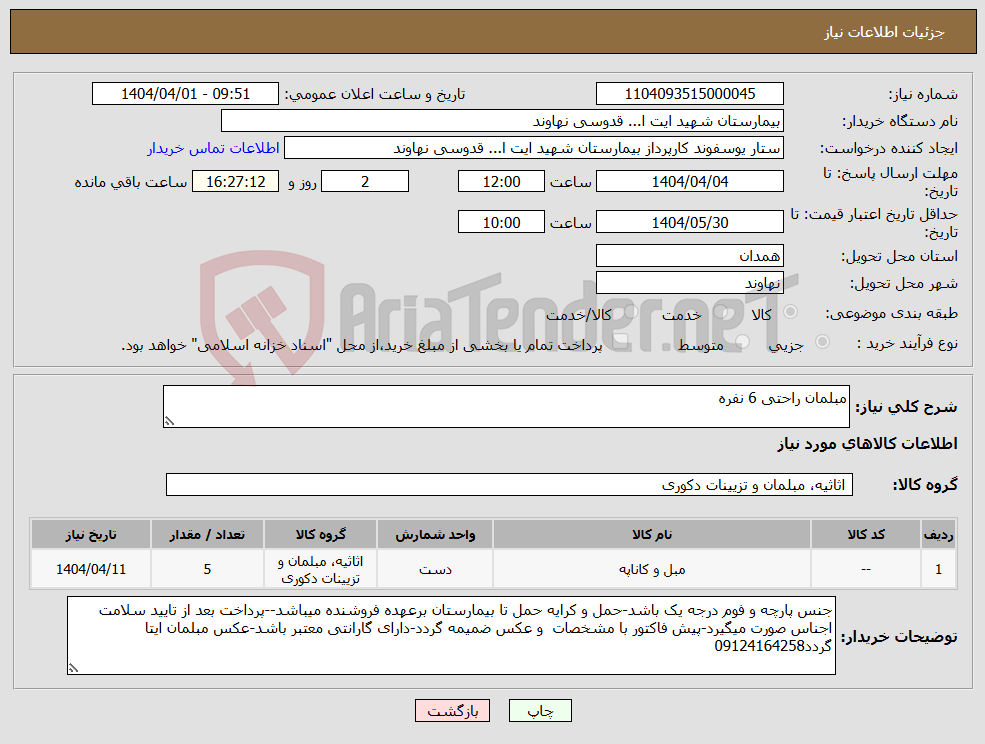Screen dimensions: 985x744
Task: Click the quantity cell 5
Action: [x=207, y=569]
